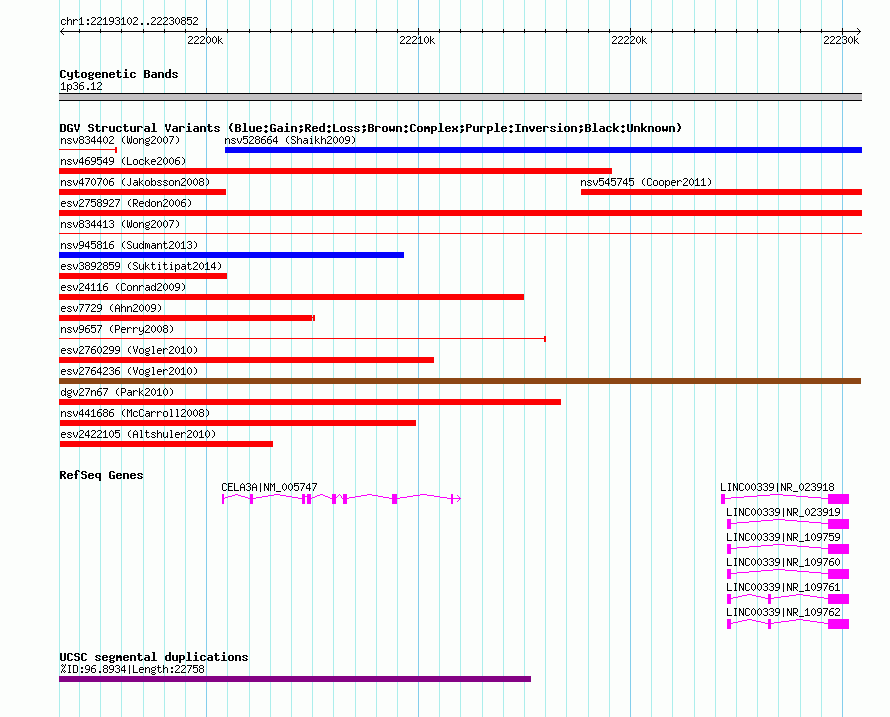Click the esv2422105 (Altshuler2010) label

point(138,434)
